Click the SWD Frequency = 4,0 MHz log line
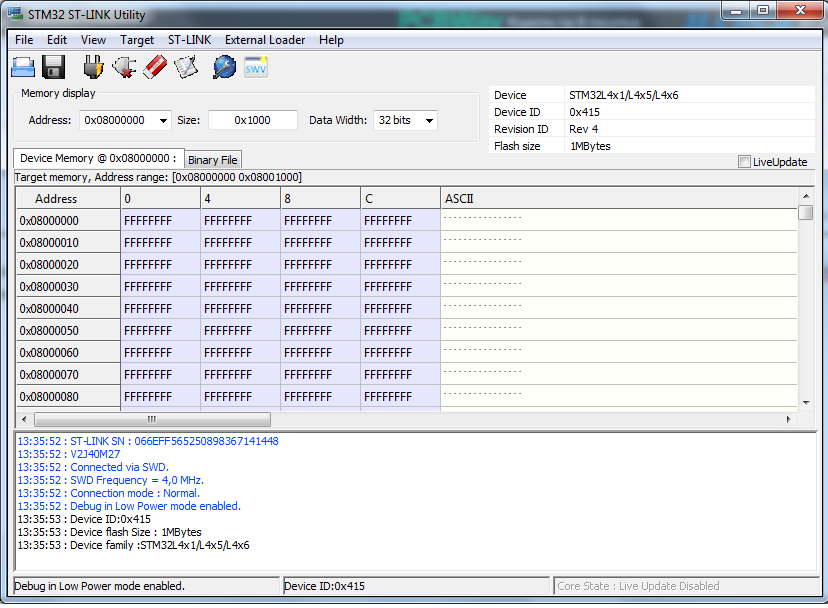Viewport: 828px width, 608px height. coord(110,480)
